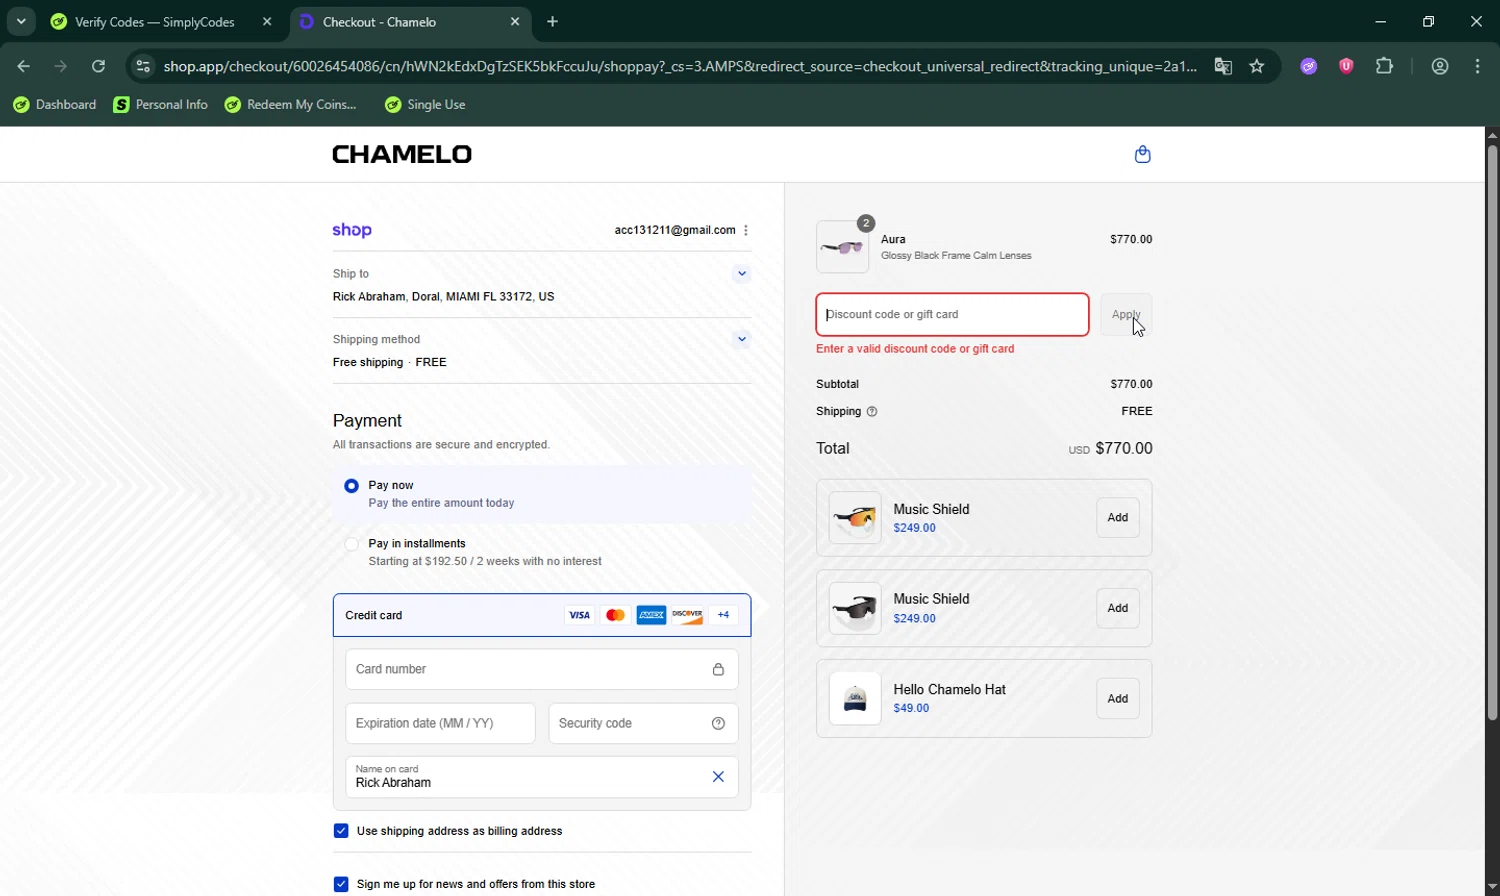The width and height of the screenshot is (1500, 896).
Task: Open a new browser tab
Action: coord(553,21)
